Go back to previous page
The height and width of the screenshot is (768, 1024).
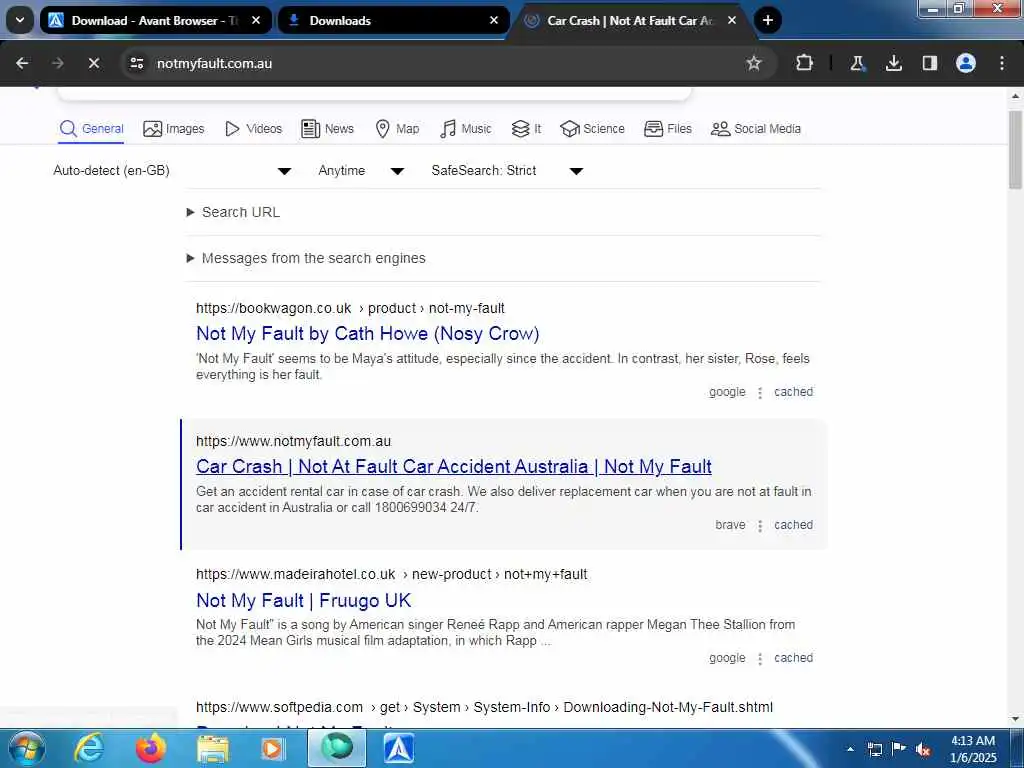point(22,63)
